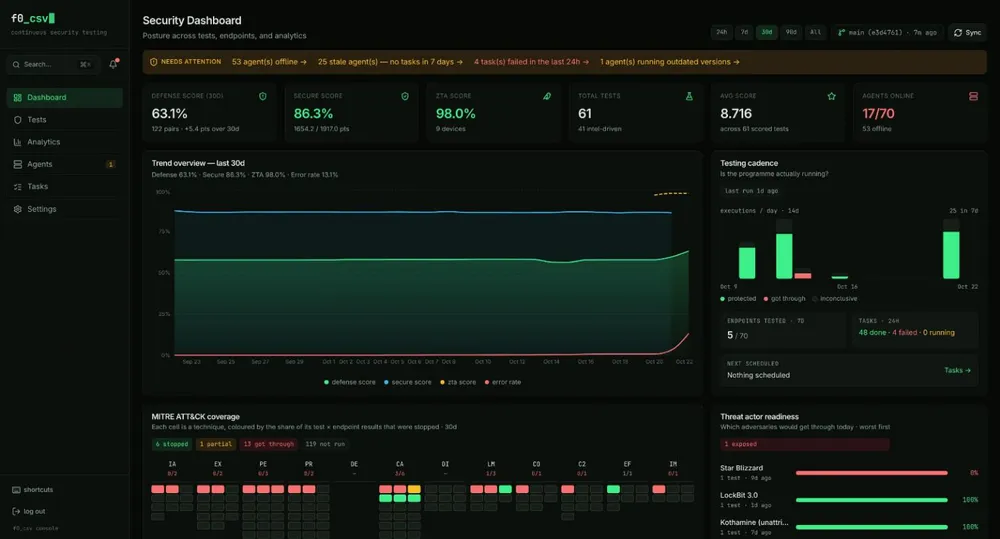1000x539 pixels.
Task: Open the Tasks arrow link
Action: coord(957,370)
